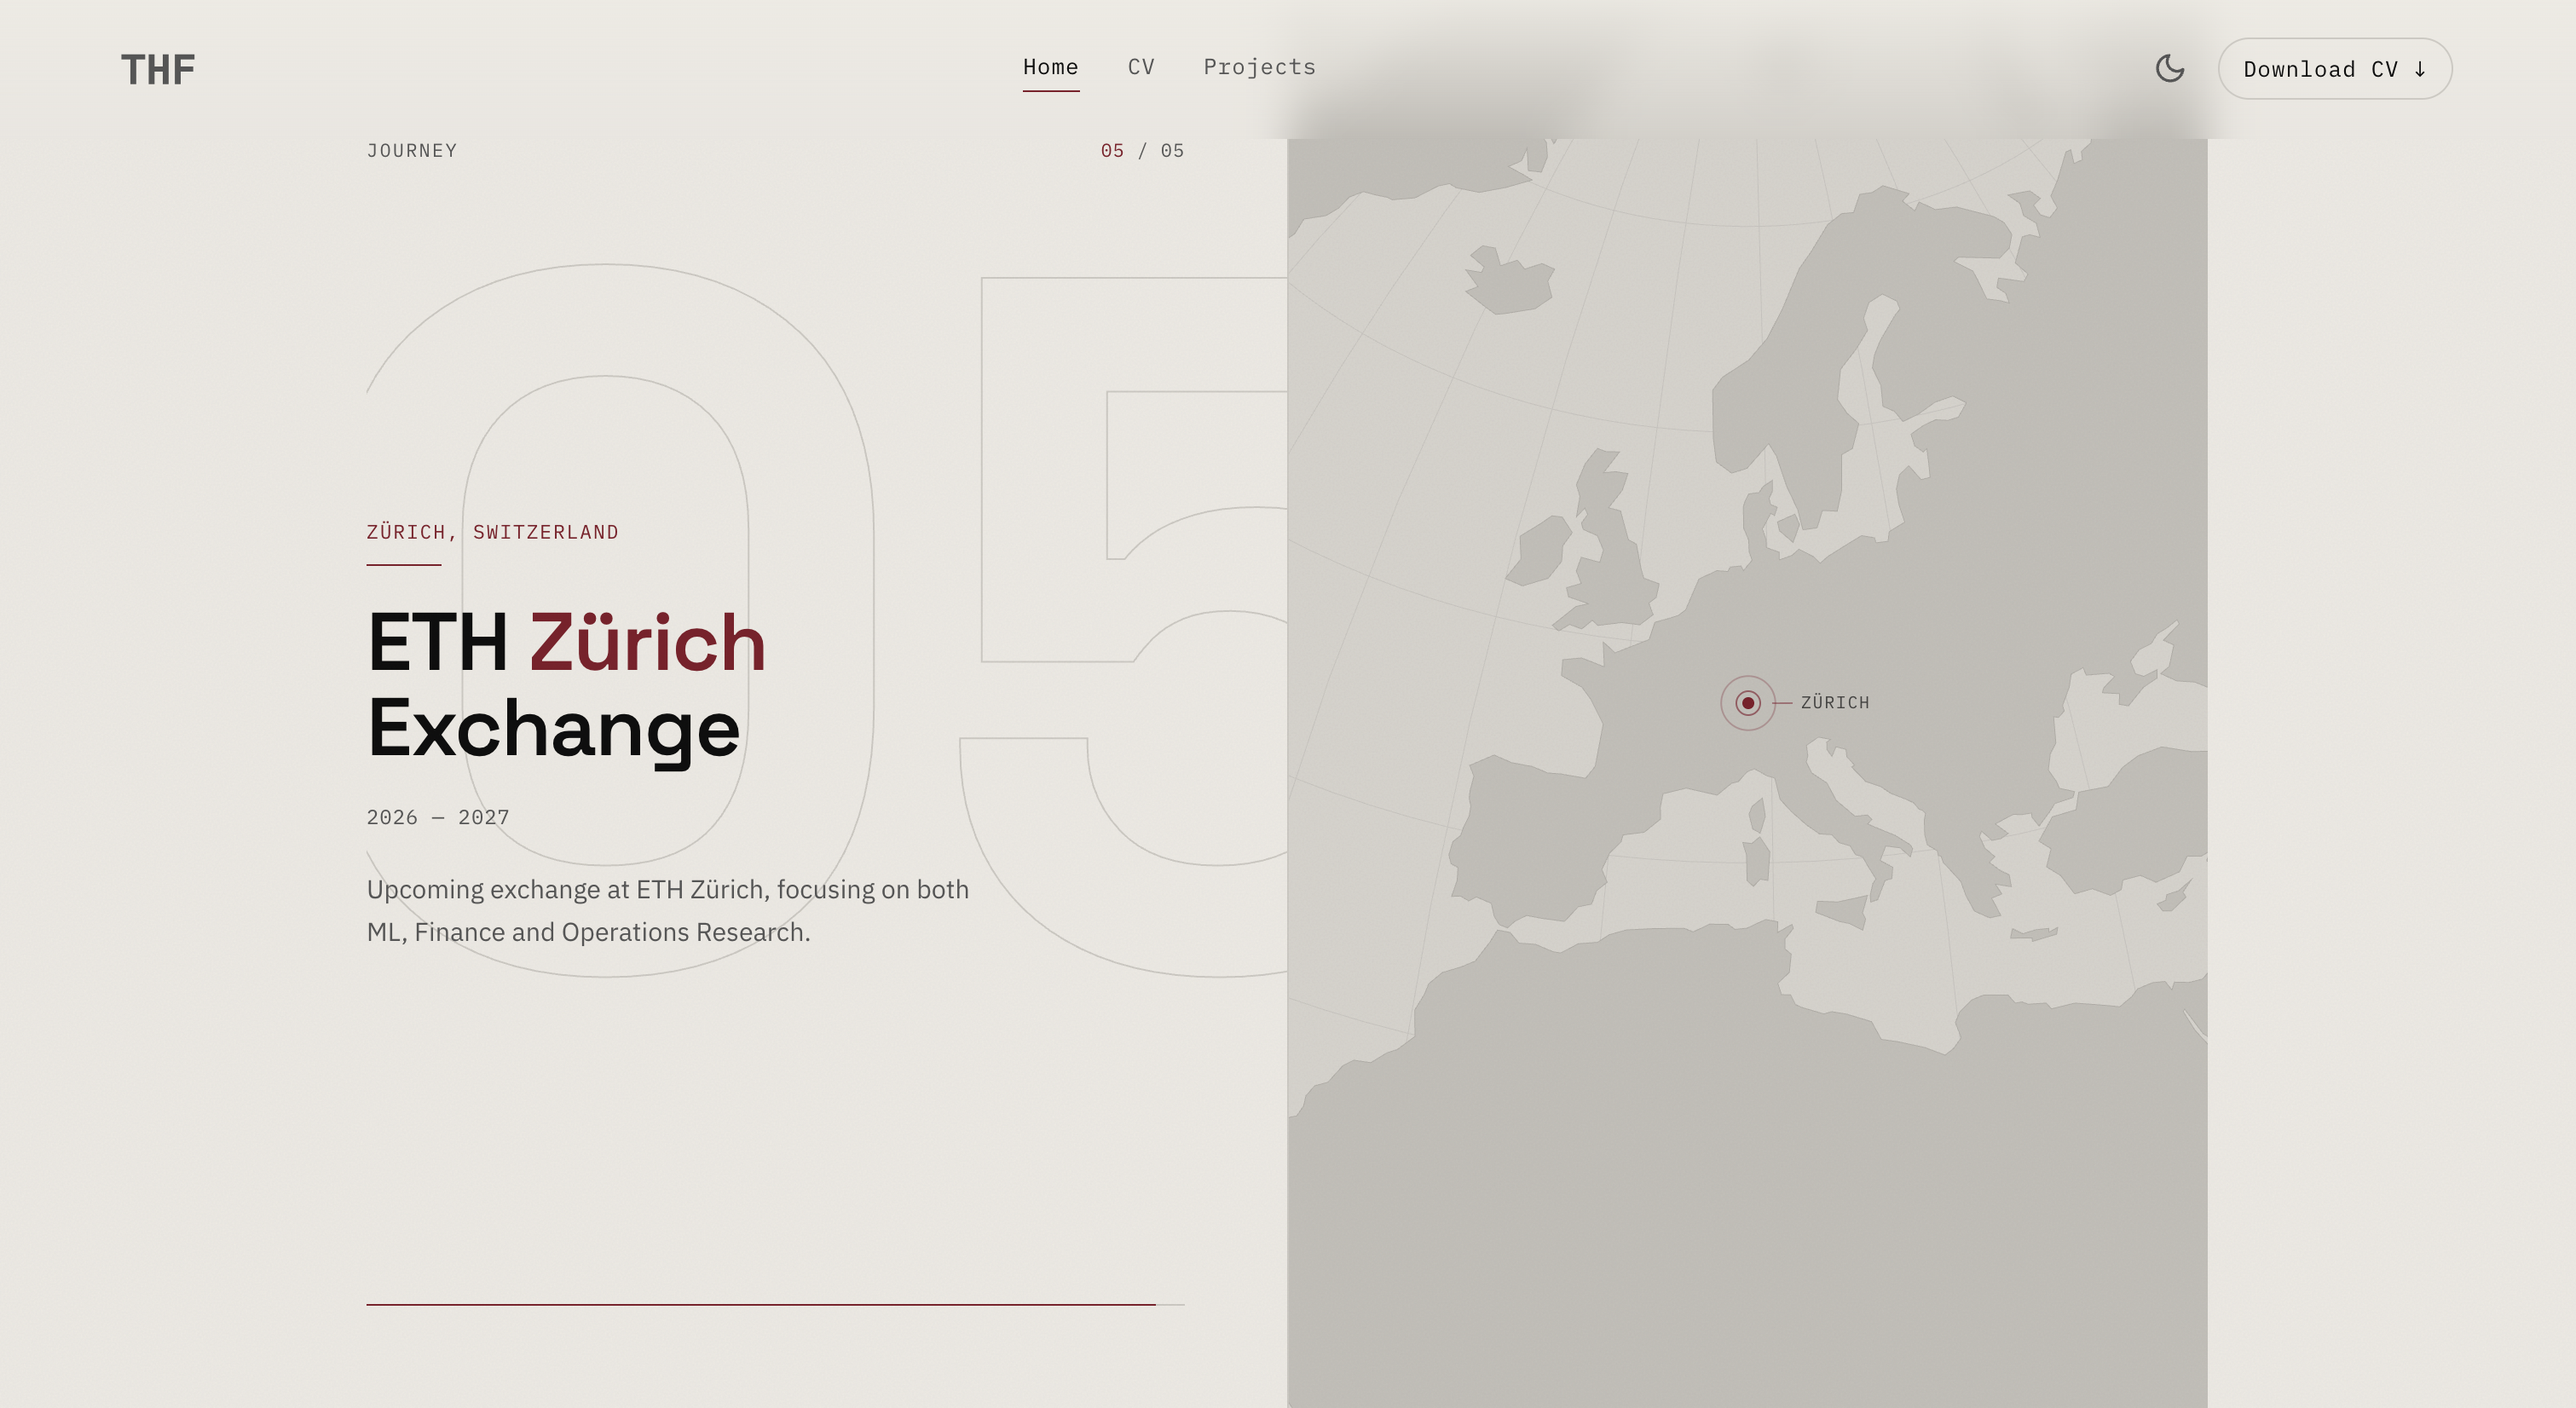Click the Zürich map marker
Screen dimensions: 2576x1408
(x=1747, y=703)
